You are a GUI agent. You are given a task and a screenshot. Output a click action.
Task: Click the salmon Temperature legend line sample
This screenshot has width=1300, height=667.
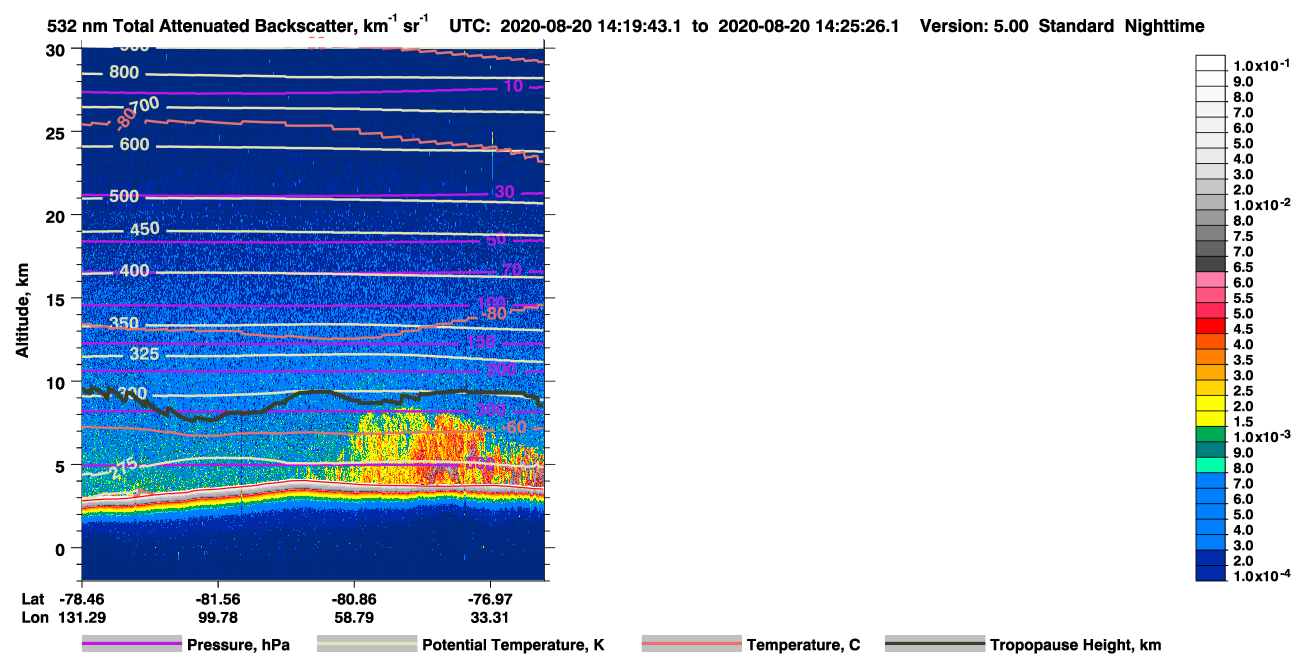pyautogui.click(x=692, y=645)
